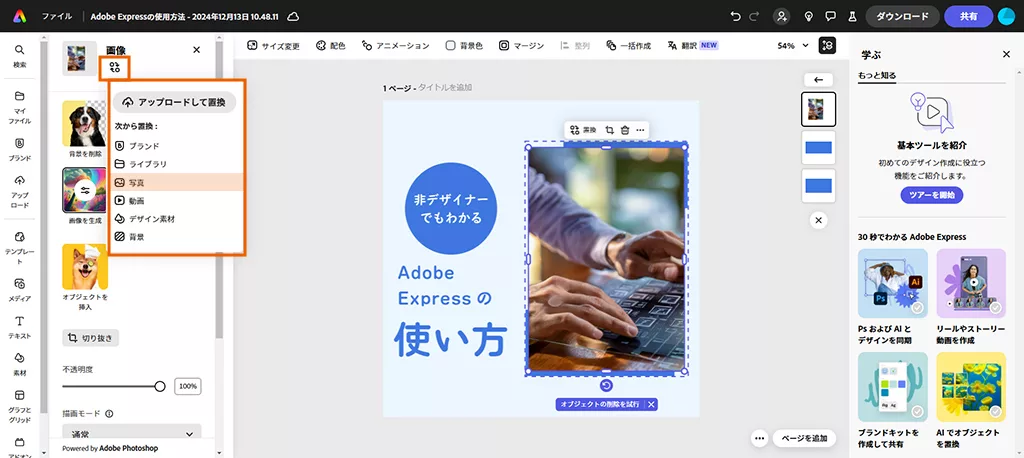Screen dimensions: 1024x458
Task: Click the ダウンロード button
Action: [x=903, y=16]
